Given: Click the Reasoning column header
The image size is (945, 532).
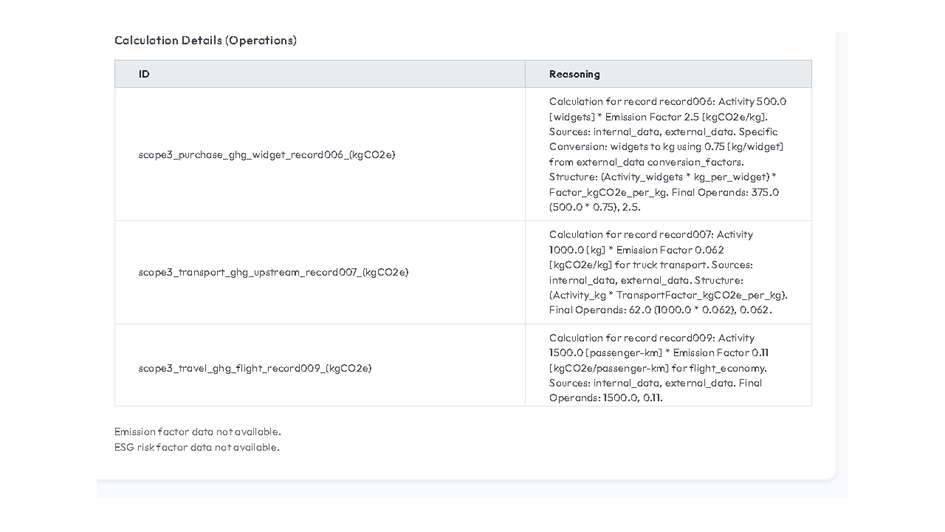Looking at the screenshot, I should tap(574, 74).
